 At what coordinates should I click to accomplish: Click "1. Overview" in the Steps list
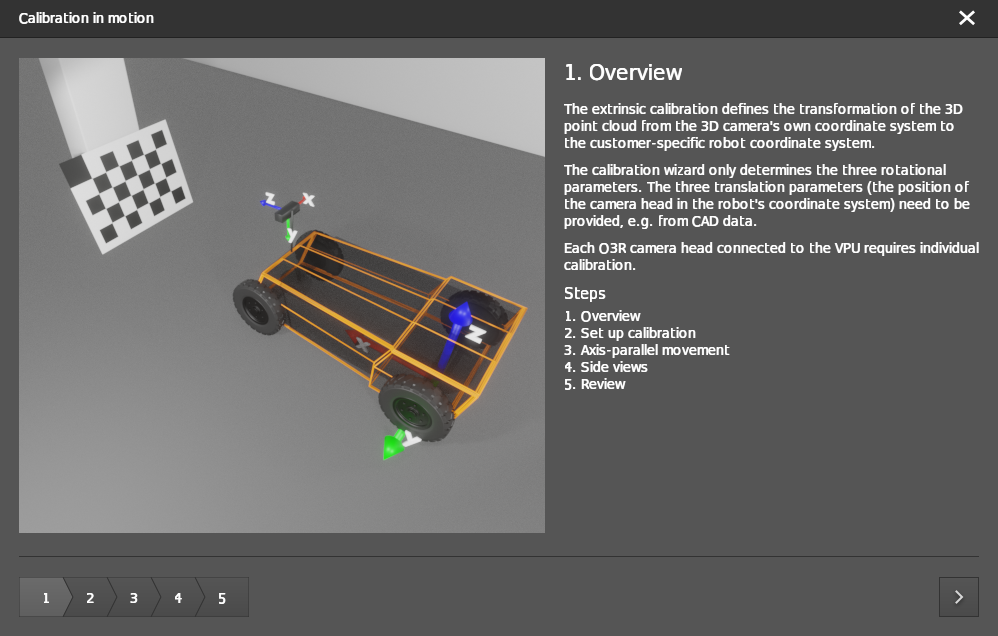(x=602, y=316)
